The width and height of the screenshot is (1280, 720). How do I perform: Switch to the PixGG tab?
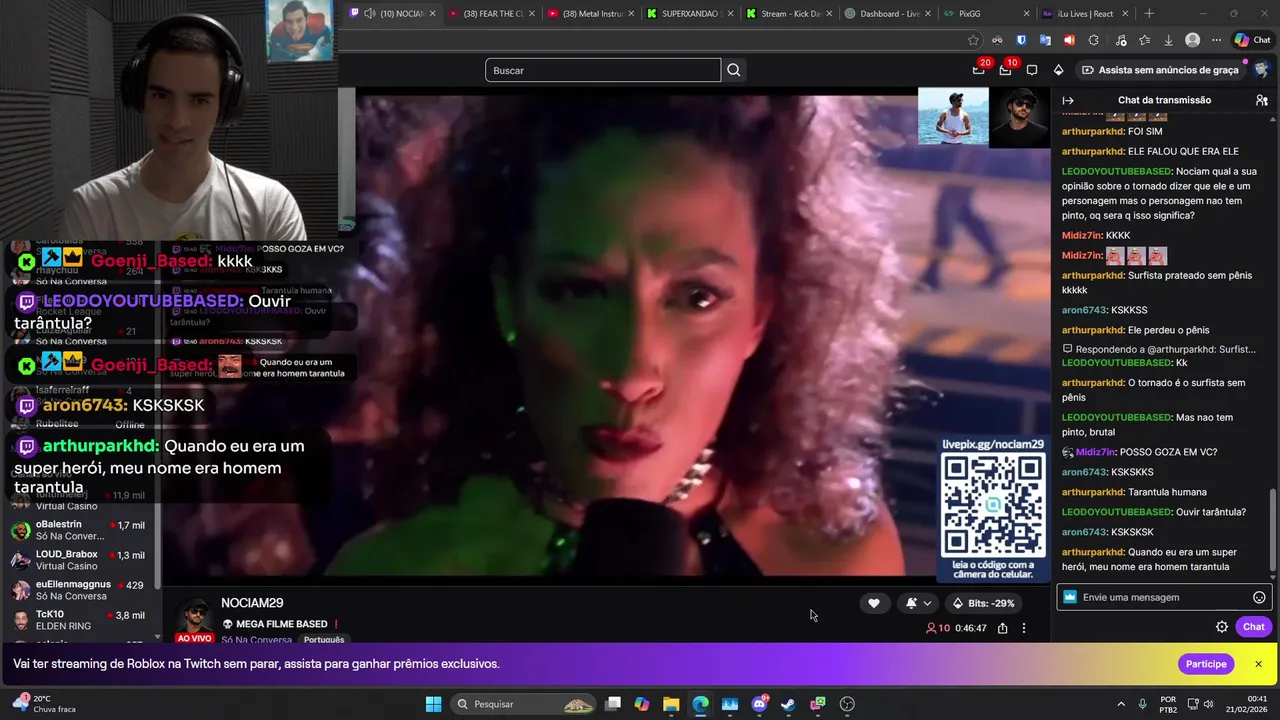(x=985, y=13)
